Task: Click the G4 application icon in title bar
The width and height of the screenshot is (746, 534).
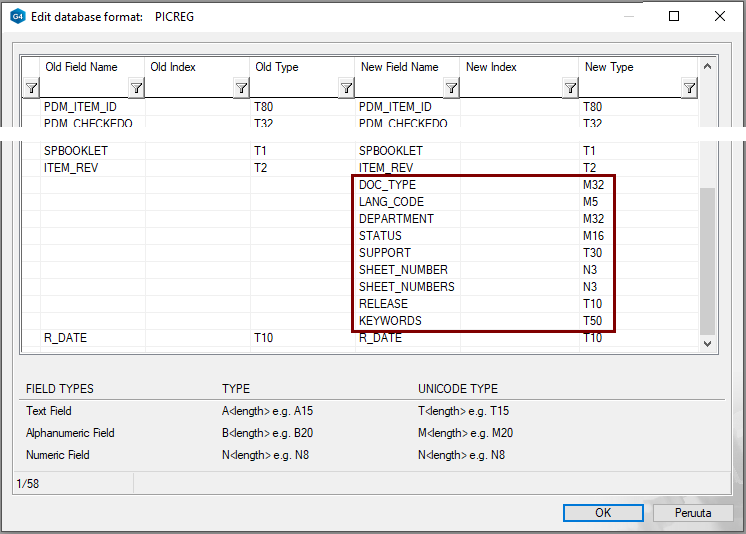Action: click(17, 17)
